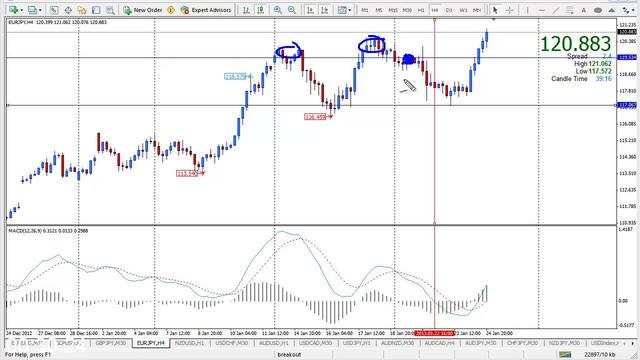Expand the templates dropdown arrow

(350, 10)
